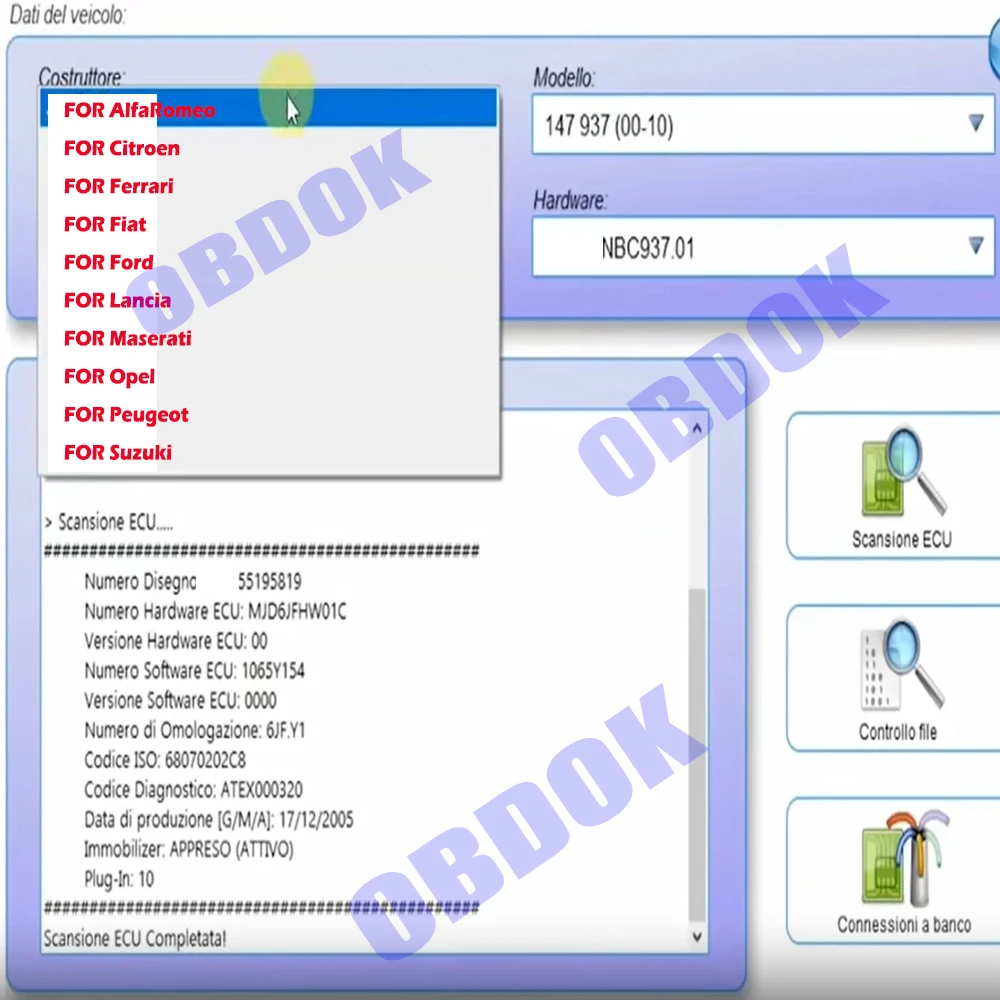The image size is (1000, 1000).
Task: Choose FOR Ferrari from the list
Action: pos(268,186)
